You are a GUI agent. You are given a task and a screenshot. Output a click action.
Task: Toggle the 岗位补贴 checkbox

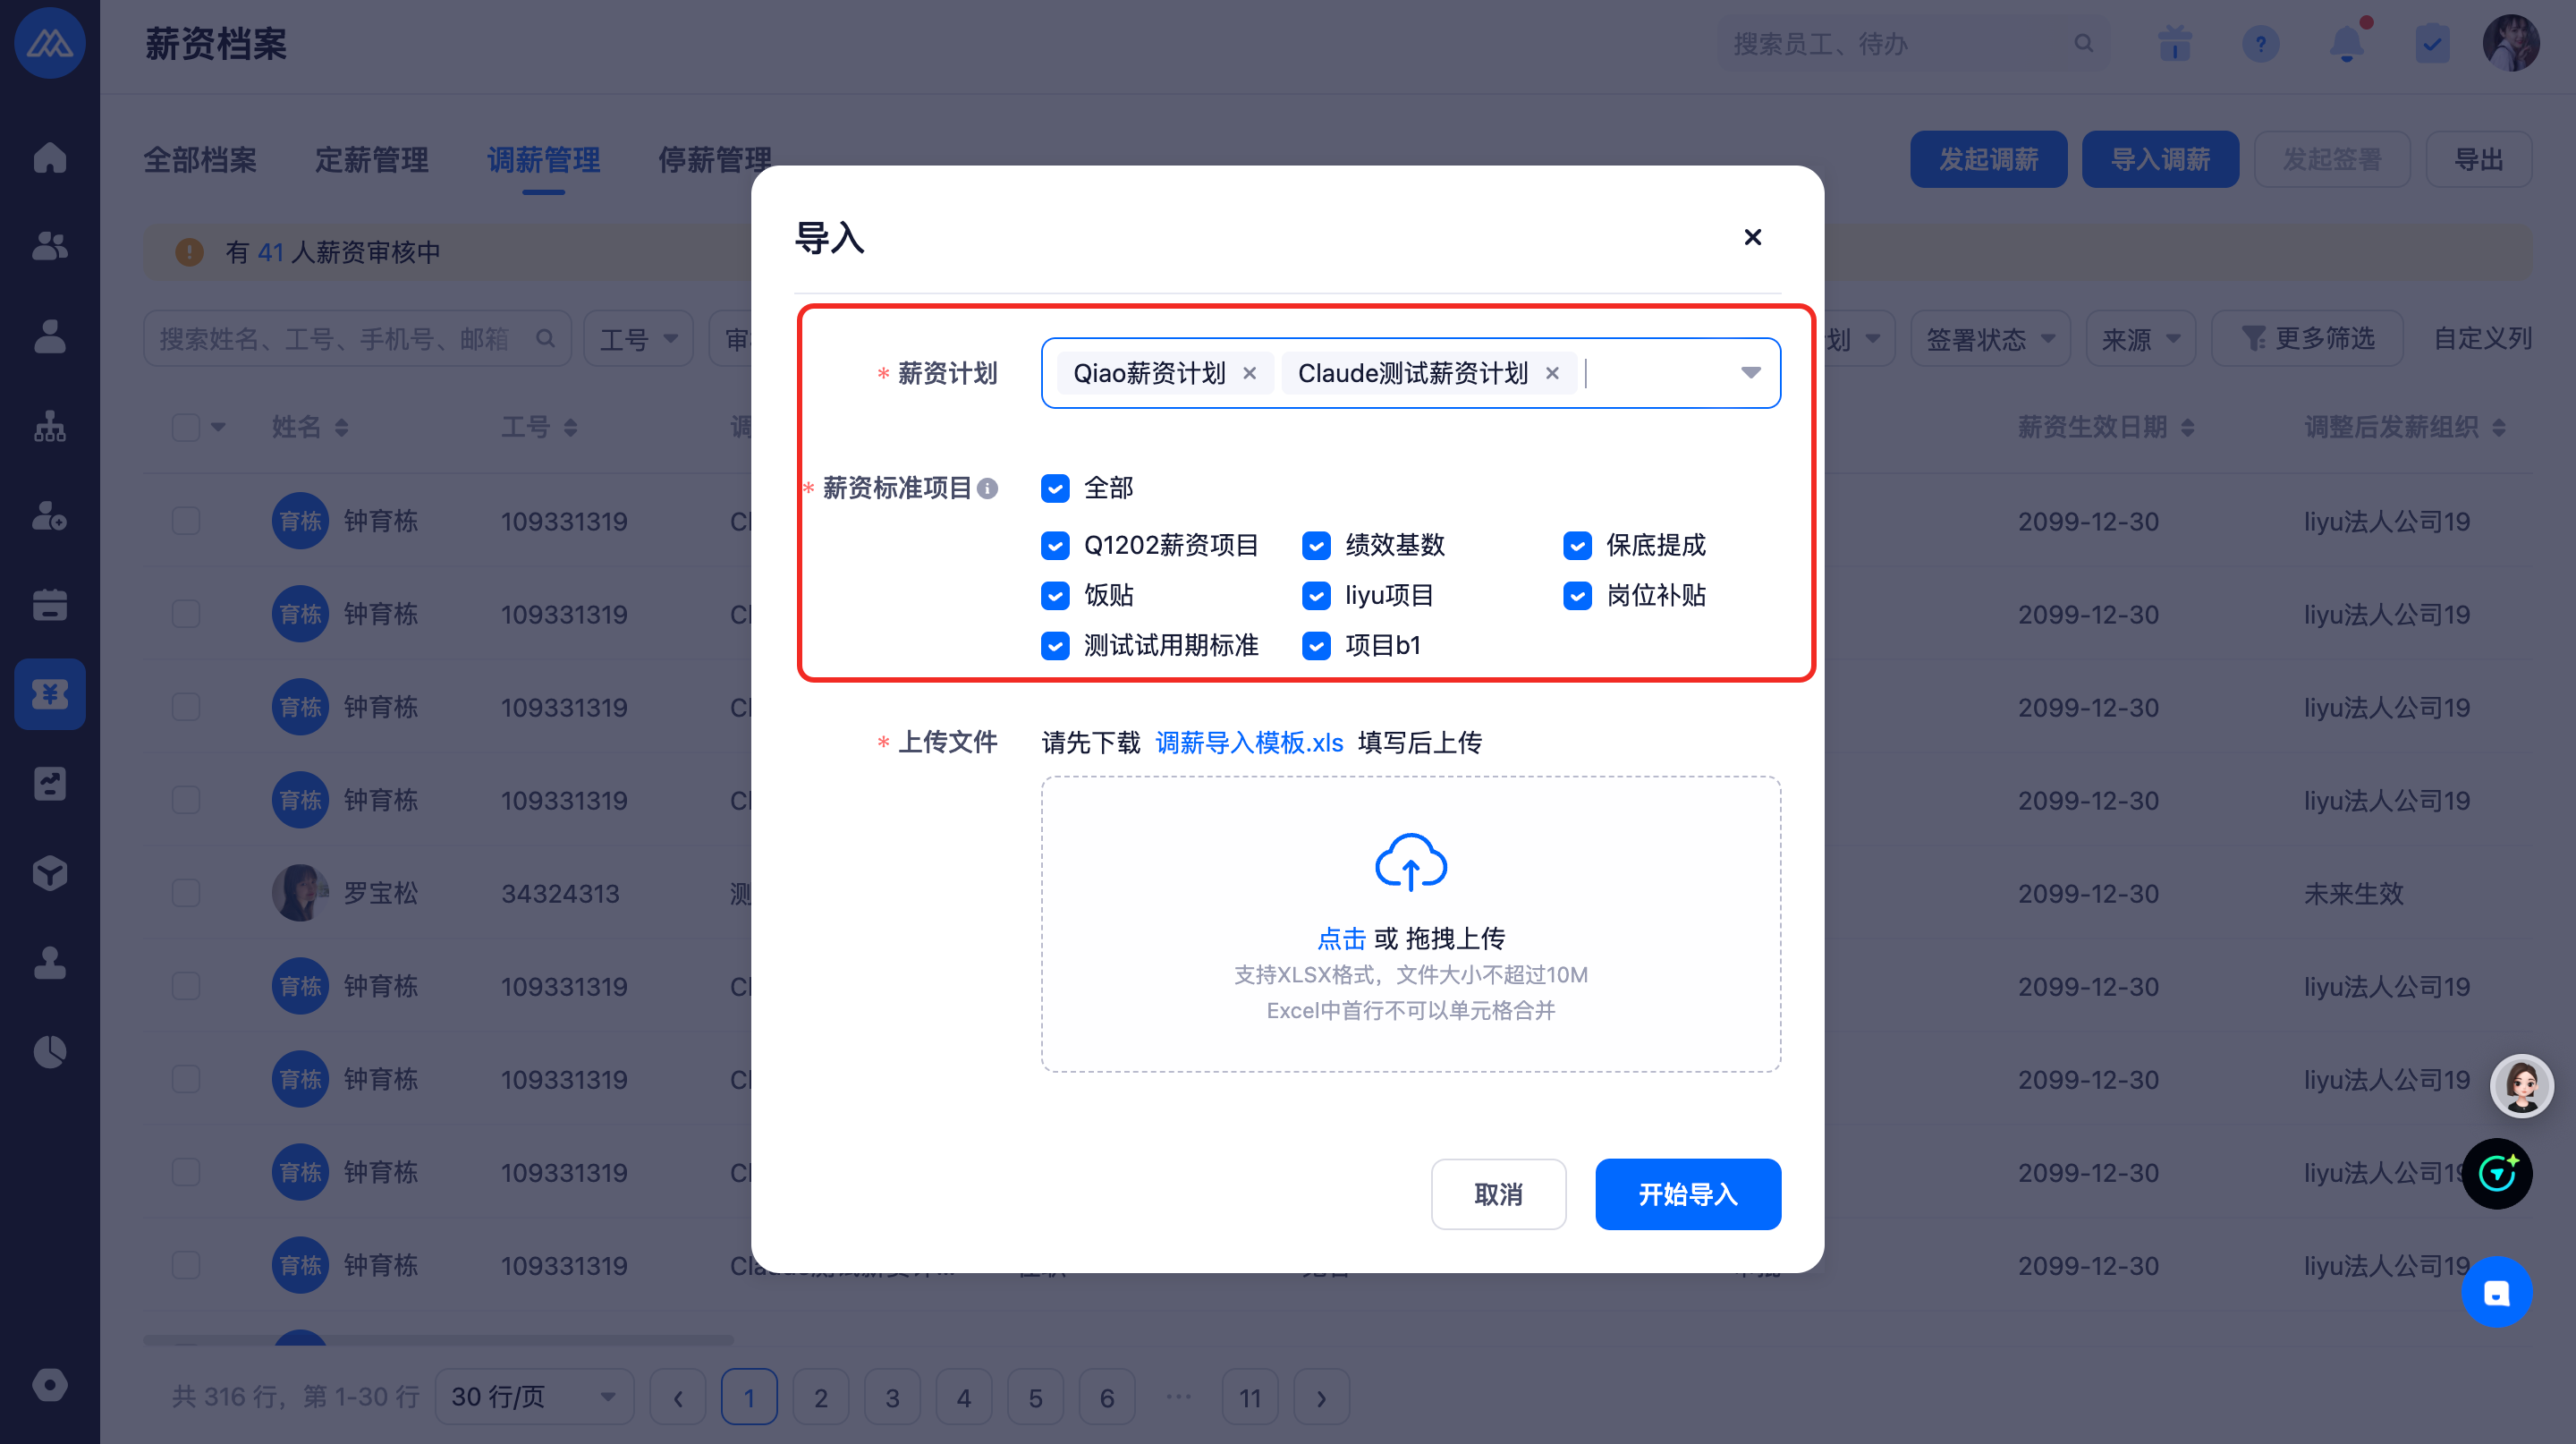[1577, 596]
